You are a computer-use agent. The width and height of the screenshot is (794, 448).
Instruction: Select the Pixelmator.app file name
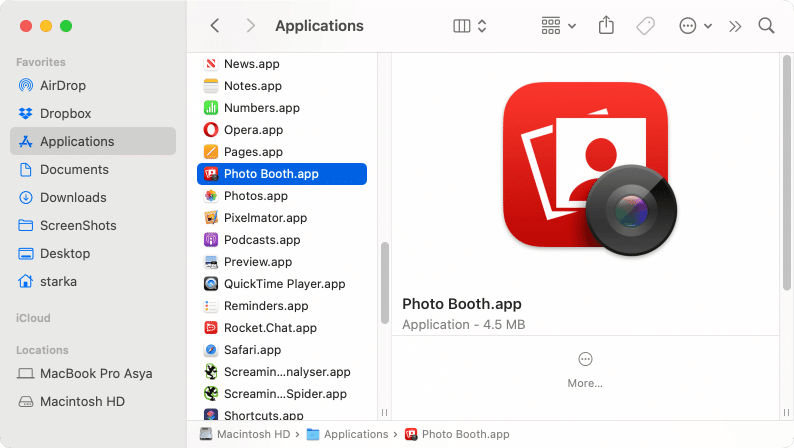(x=265, y=218)
